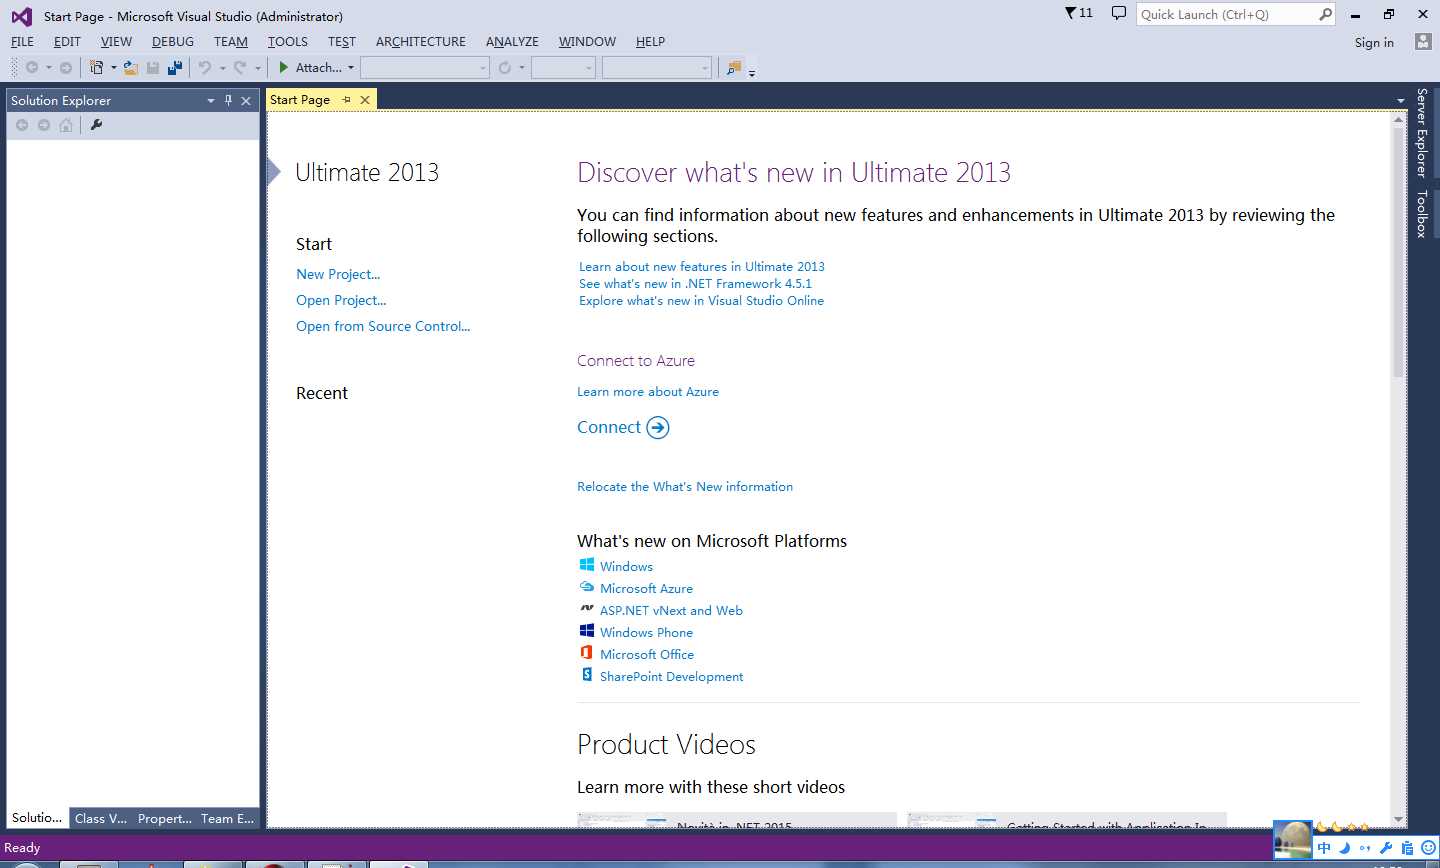The image size is (1440, 868).
Task: Click the account avatar icon beside Sign in
Action: (x=1423, y=41)
